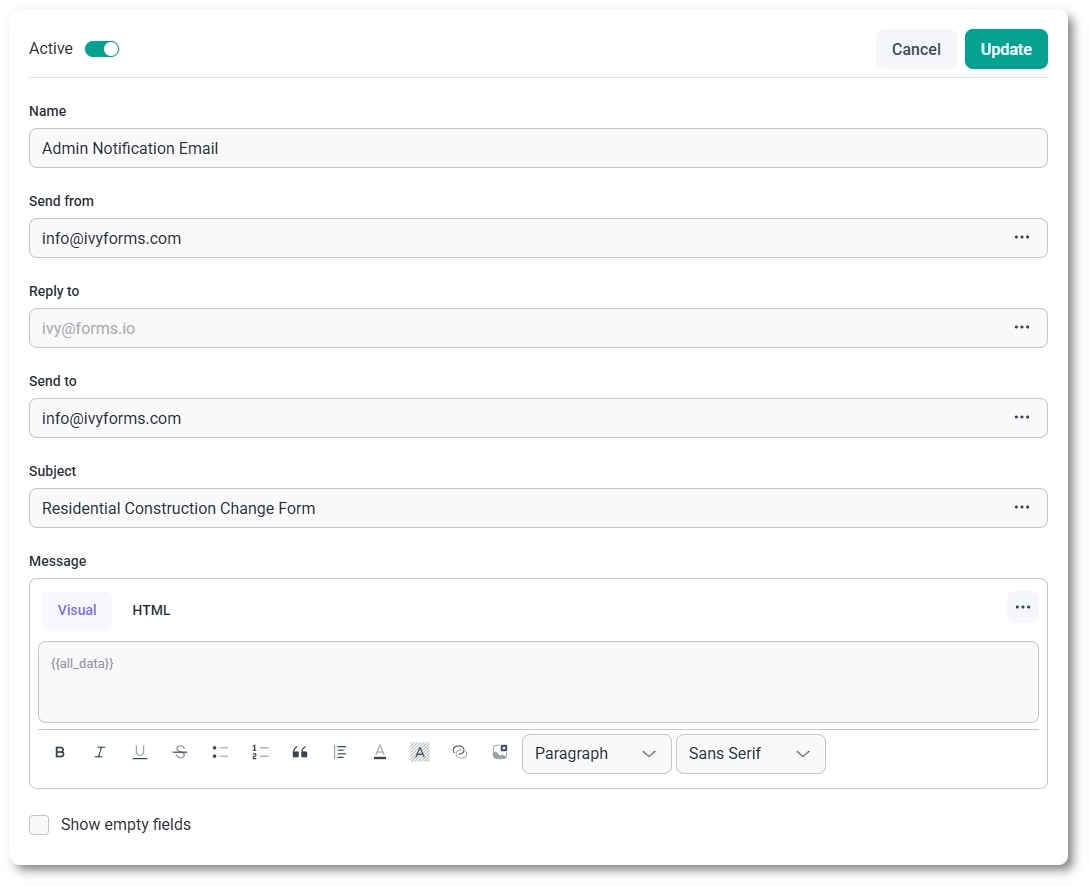1089x886 pixels.
Task: Insert an image into the message
Action: pyautogui.click(x=499, y=752)
